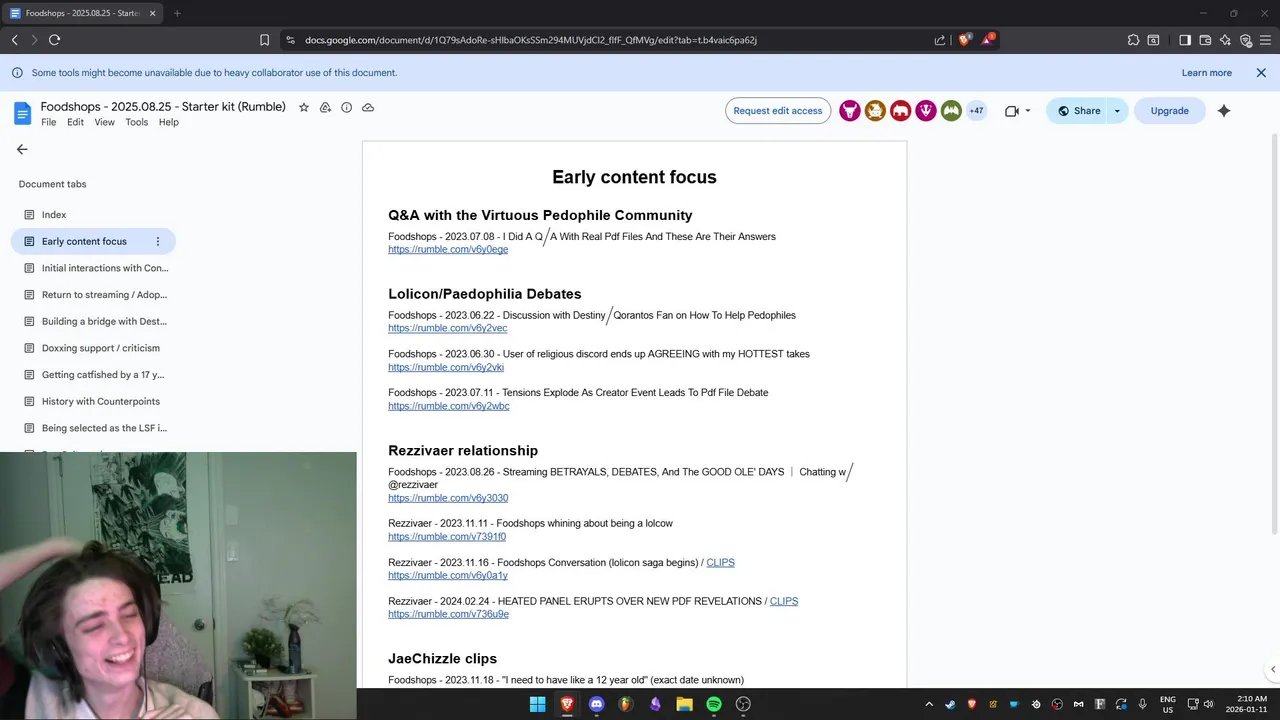This screenshot has height=720, width=1280.
Task: Open the rumble.com/v6y3030 link
Action: (448, 498)
